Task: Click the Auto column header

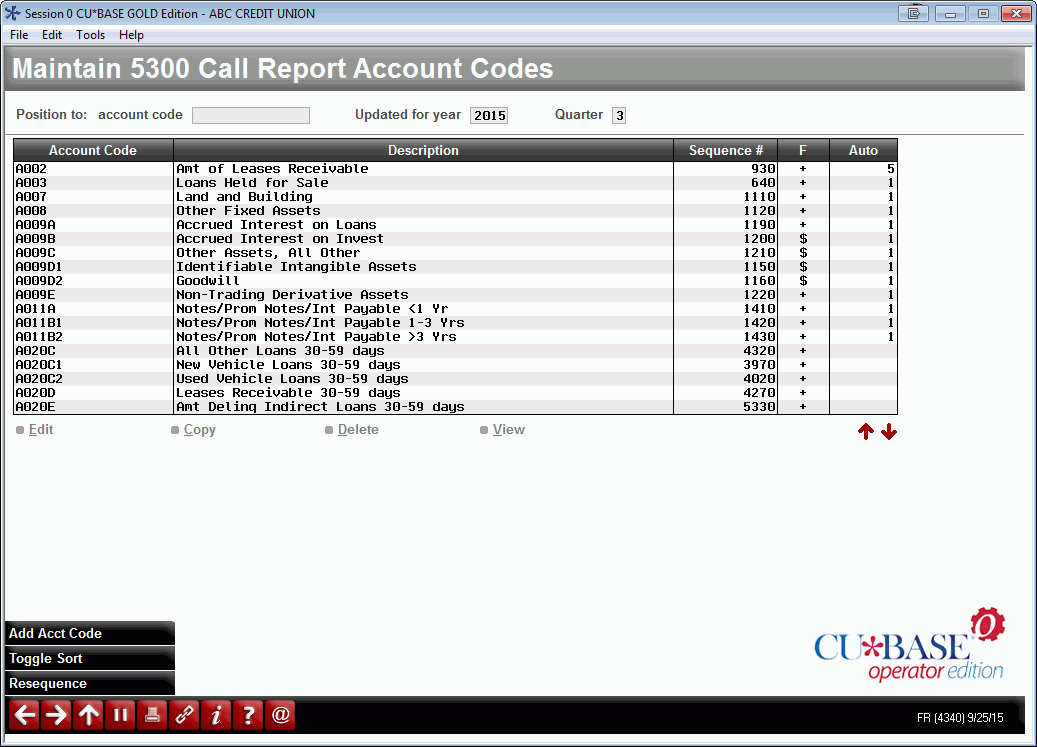Action: click(x=863, y=150)
